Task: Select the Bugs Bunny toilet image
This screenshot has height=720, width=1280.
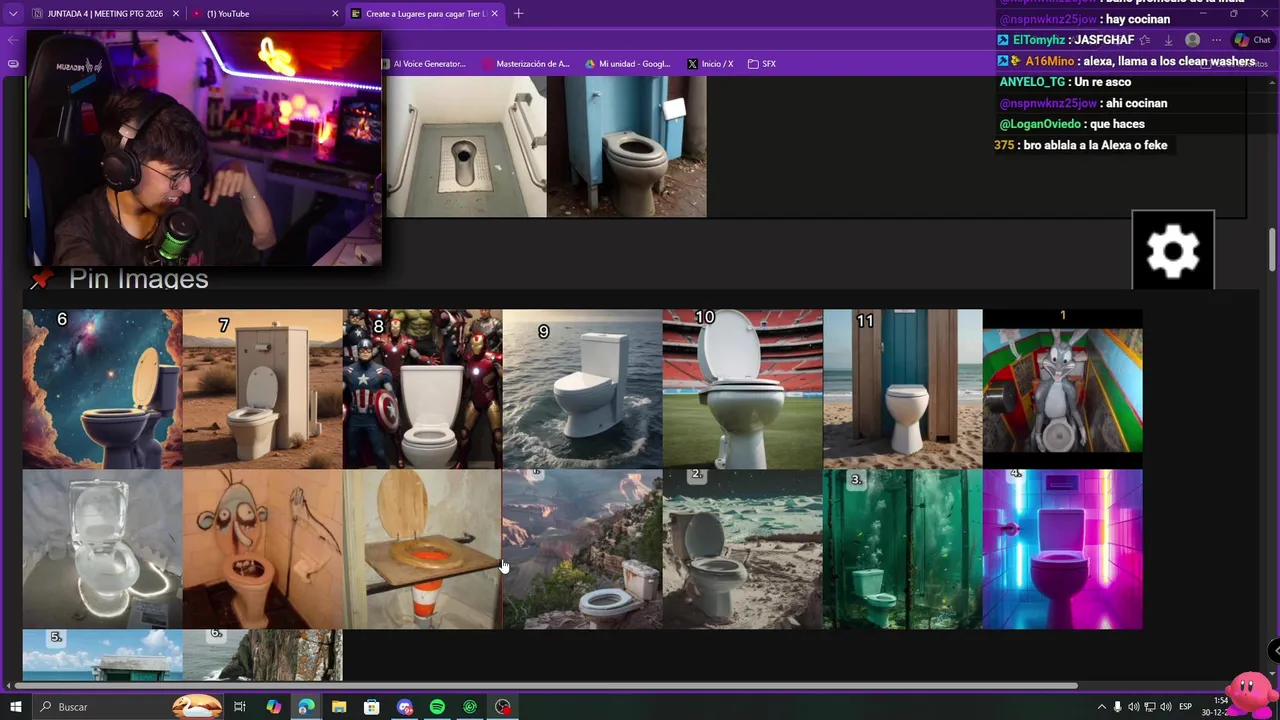Action: click(x=1063, y=389)
